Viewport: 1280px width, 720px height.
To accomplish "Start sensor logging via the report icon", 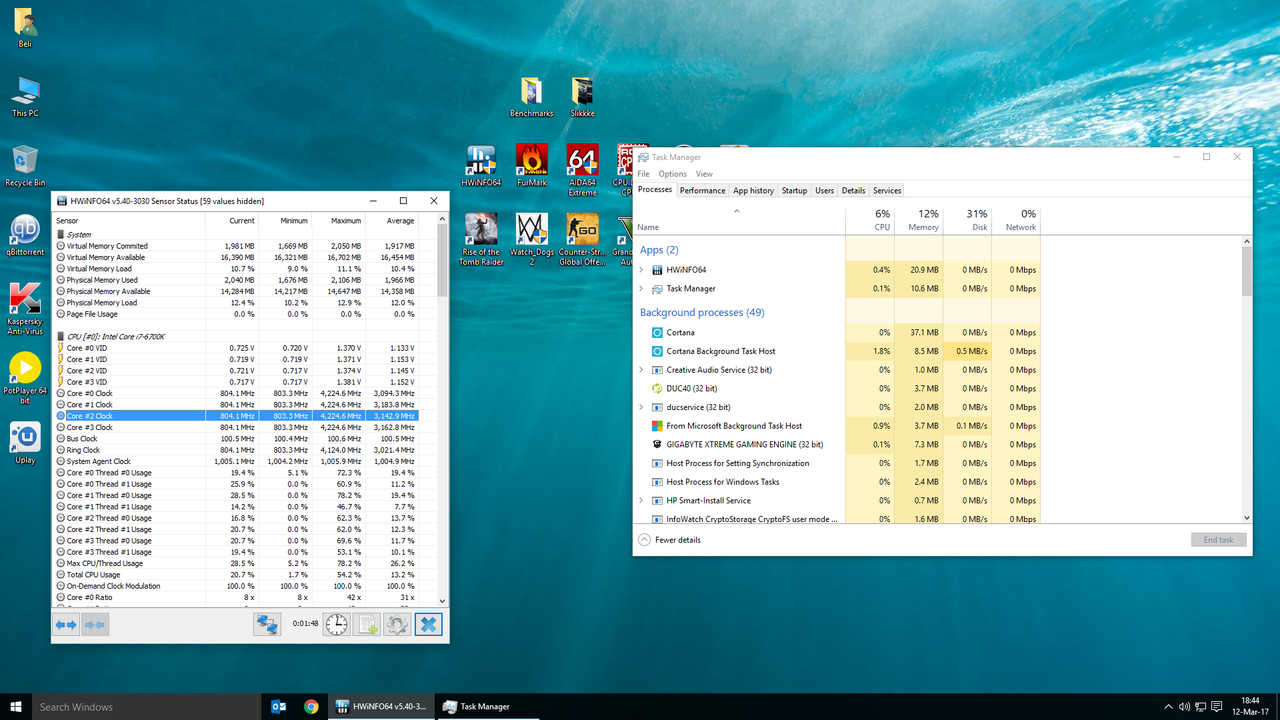I will (x=366, y=624).
